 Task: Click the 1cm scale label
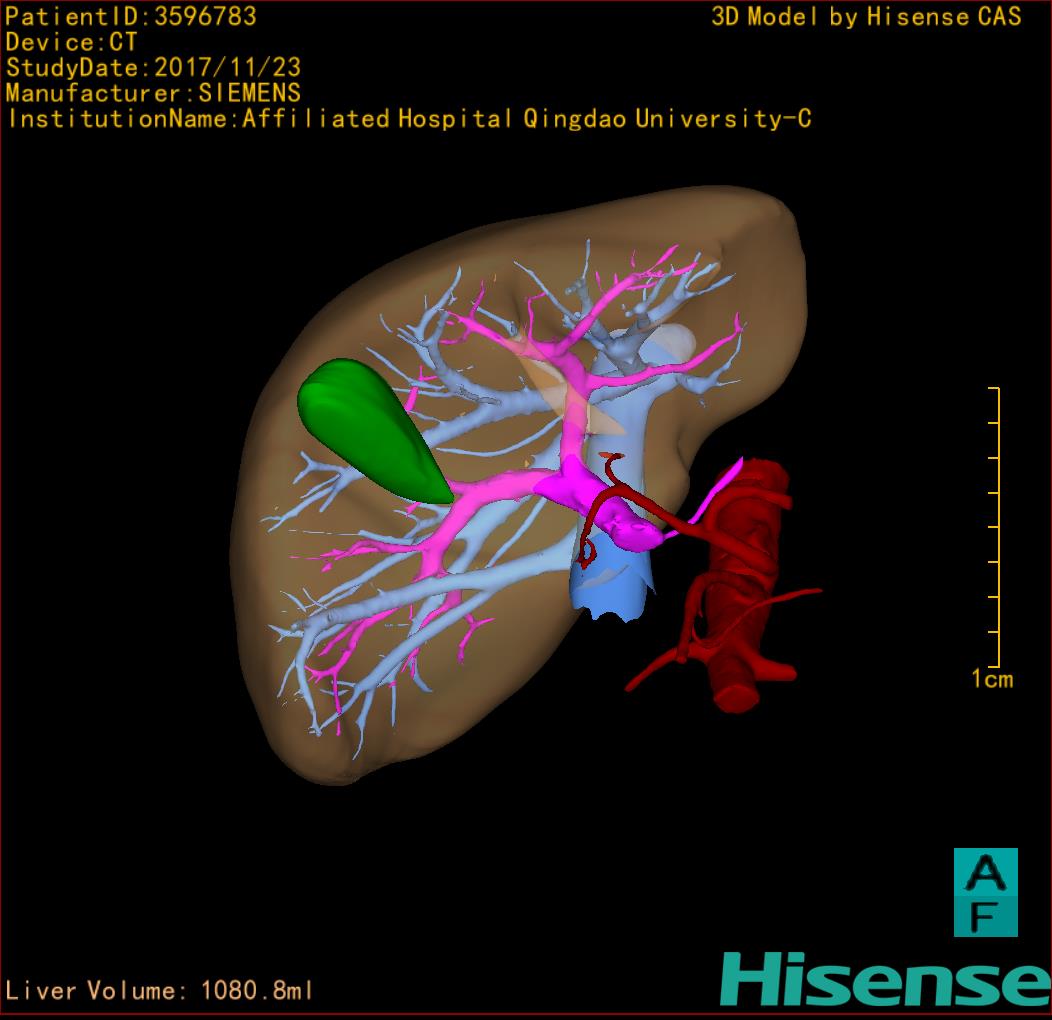(x=991, y=680)
